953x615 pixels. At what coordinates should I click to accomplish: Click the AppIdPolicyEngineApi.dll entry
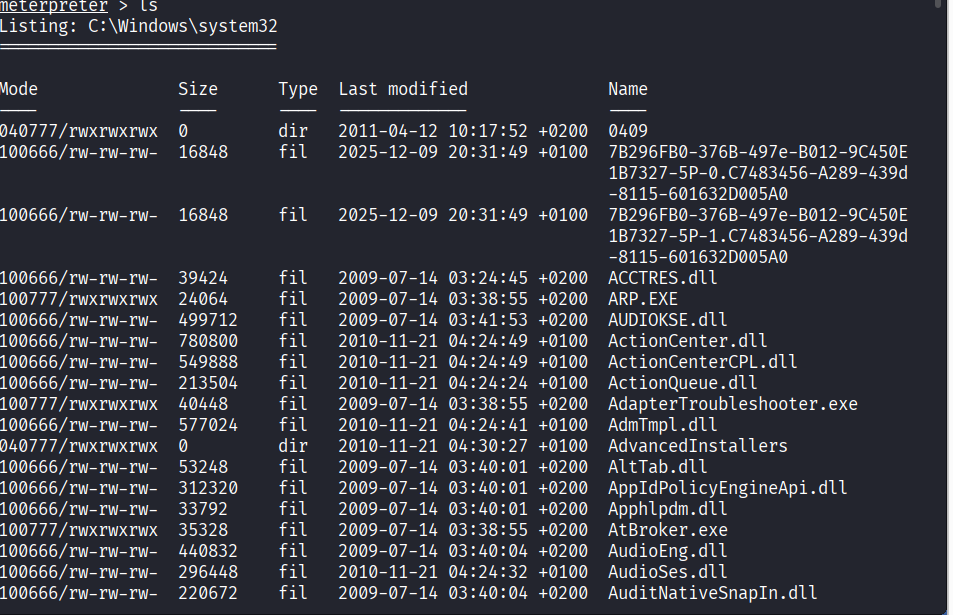coord(727,488)
